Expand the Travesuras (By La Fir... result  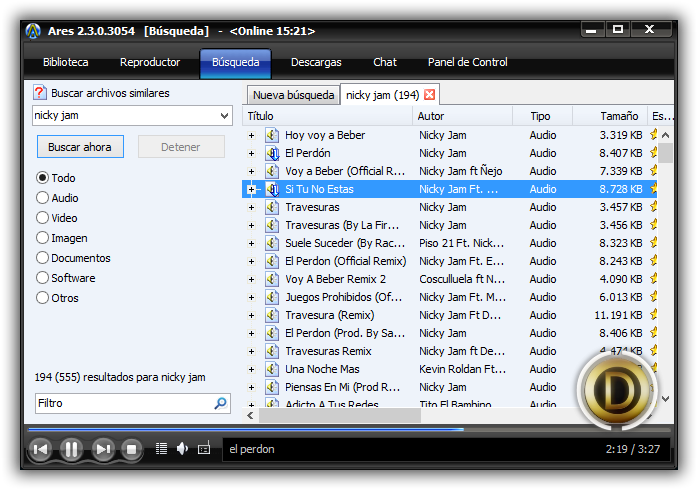click(252, 225)
